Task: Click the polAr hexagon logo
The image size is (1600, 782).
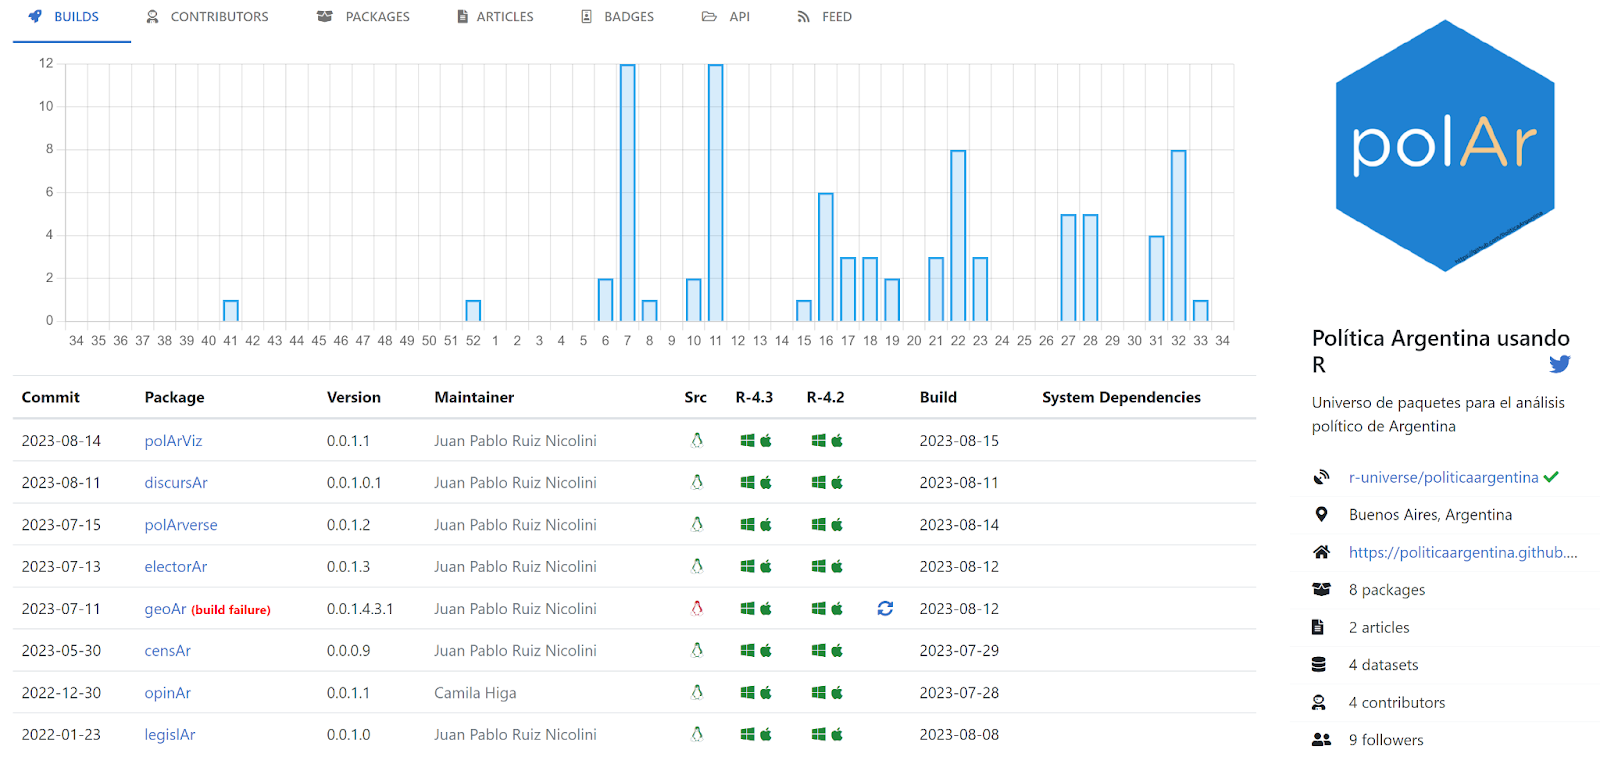Action: click(1444, 146)
